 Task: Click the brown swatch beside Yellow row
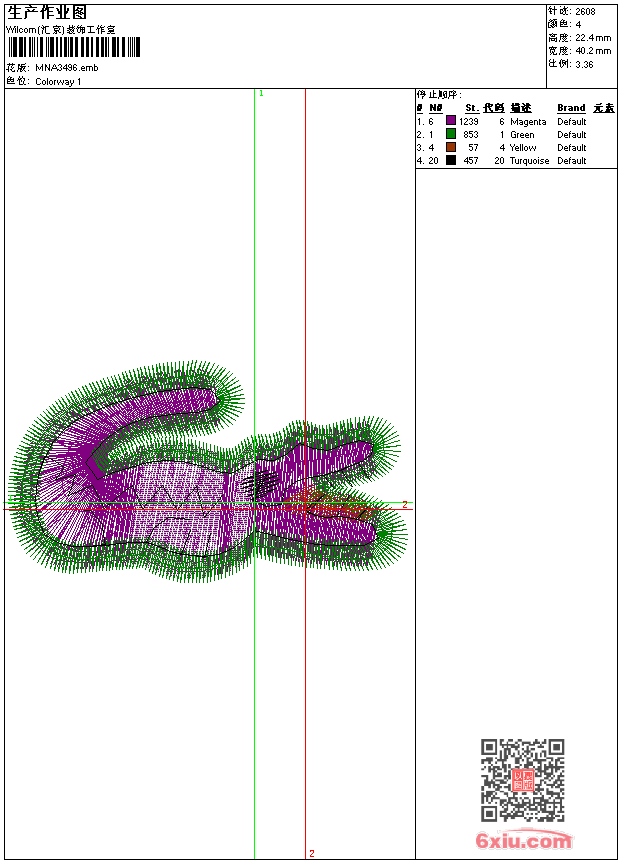(450, 147)
